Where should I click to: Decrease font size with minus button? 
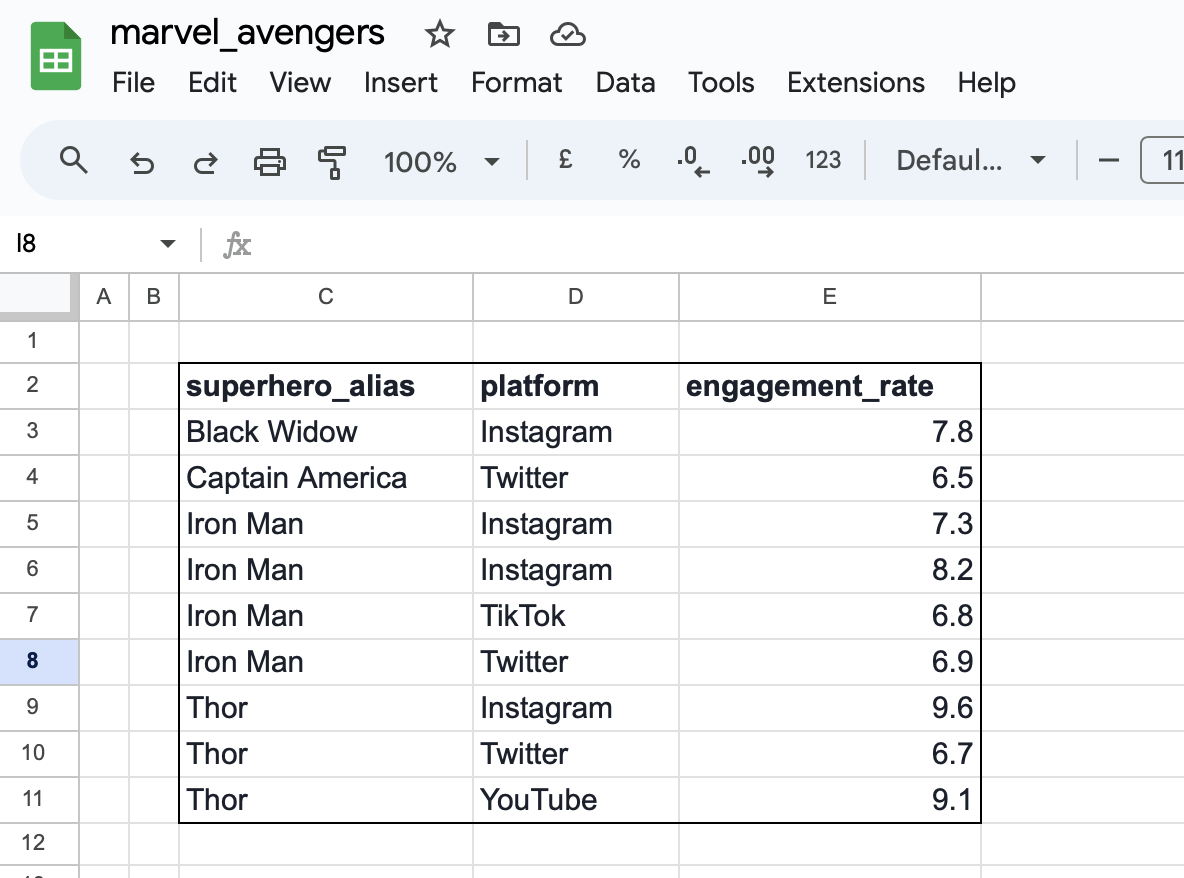pyautogui.click(x=1109, y=160)
